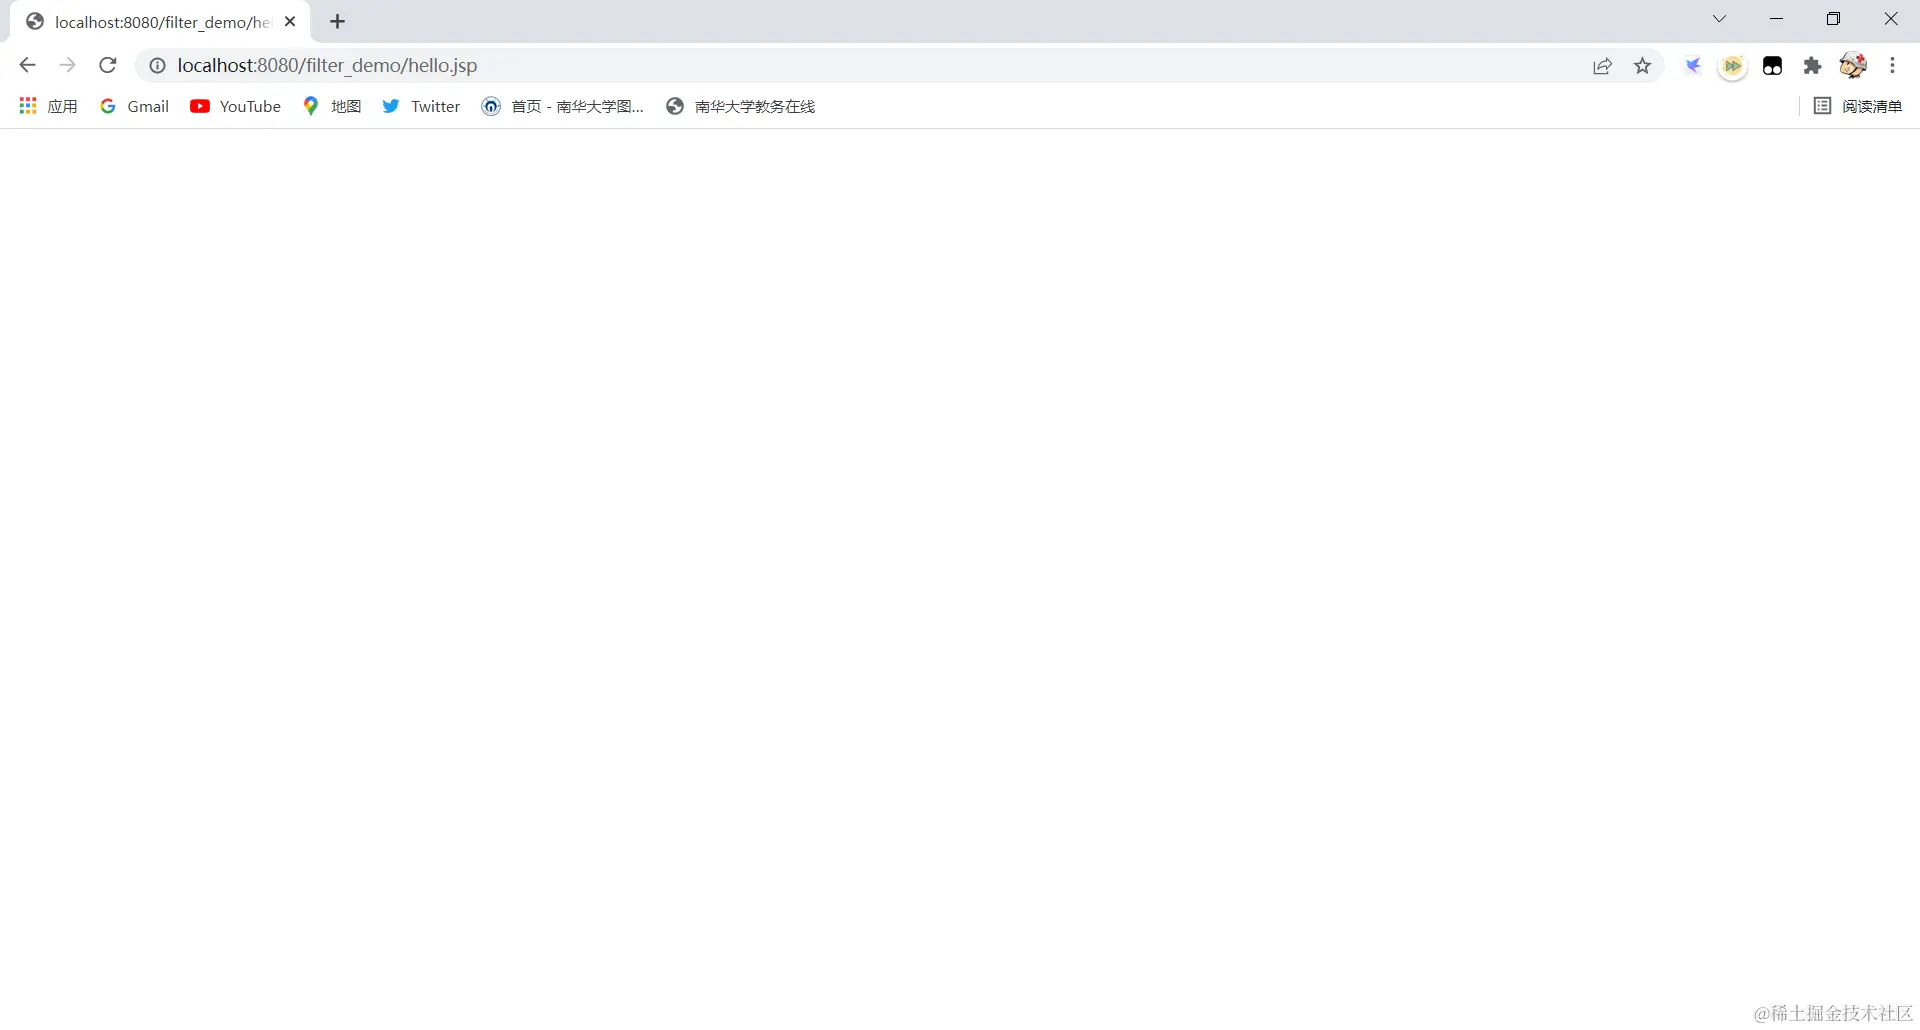Open the Chrome extensions puzzle menu
1920x1030 pixels.
[1813, 64]
